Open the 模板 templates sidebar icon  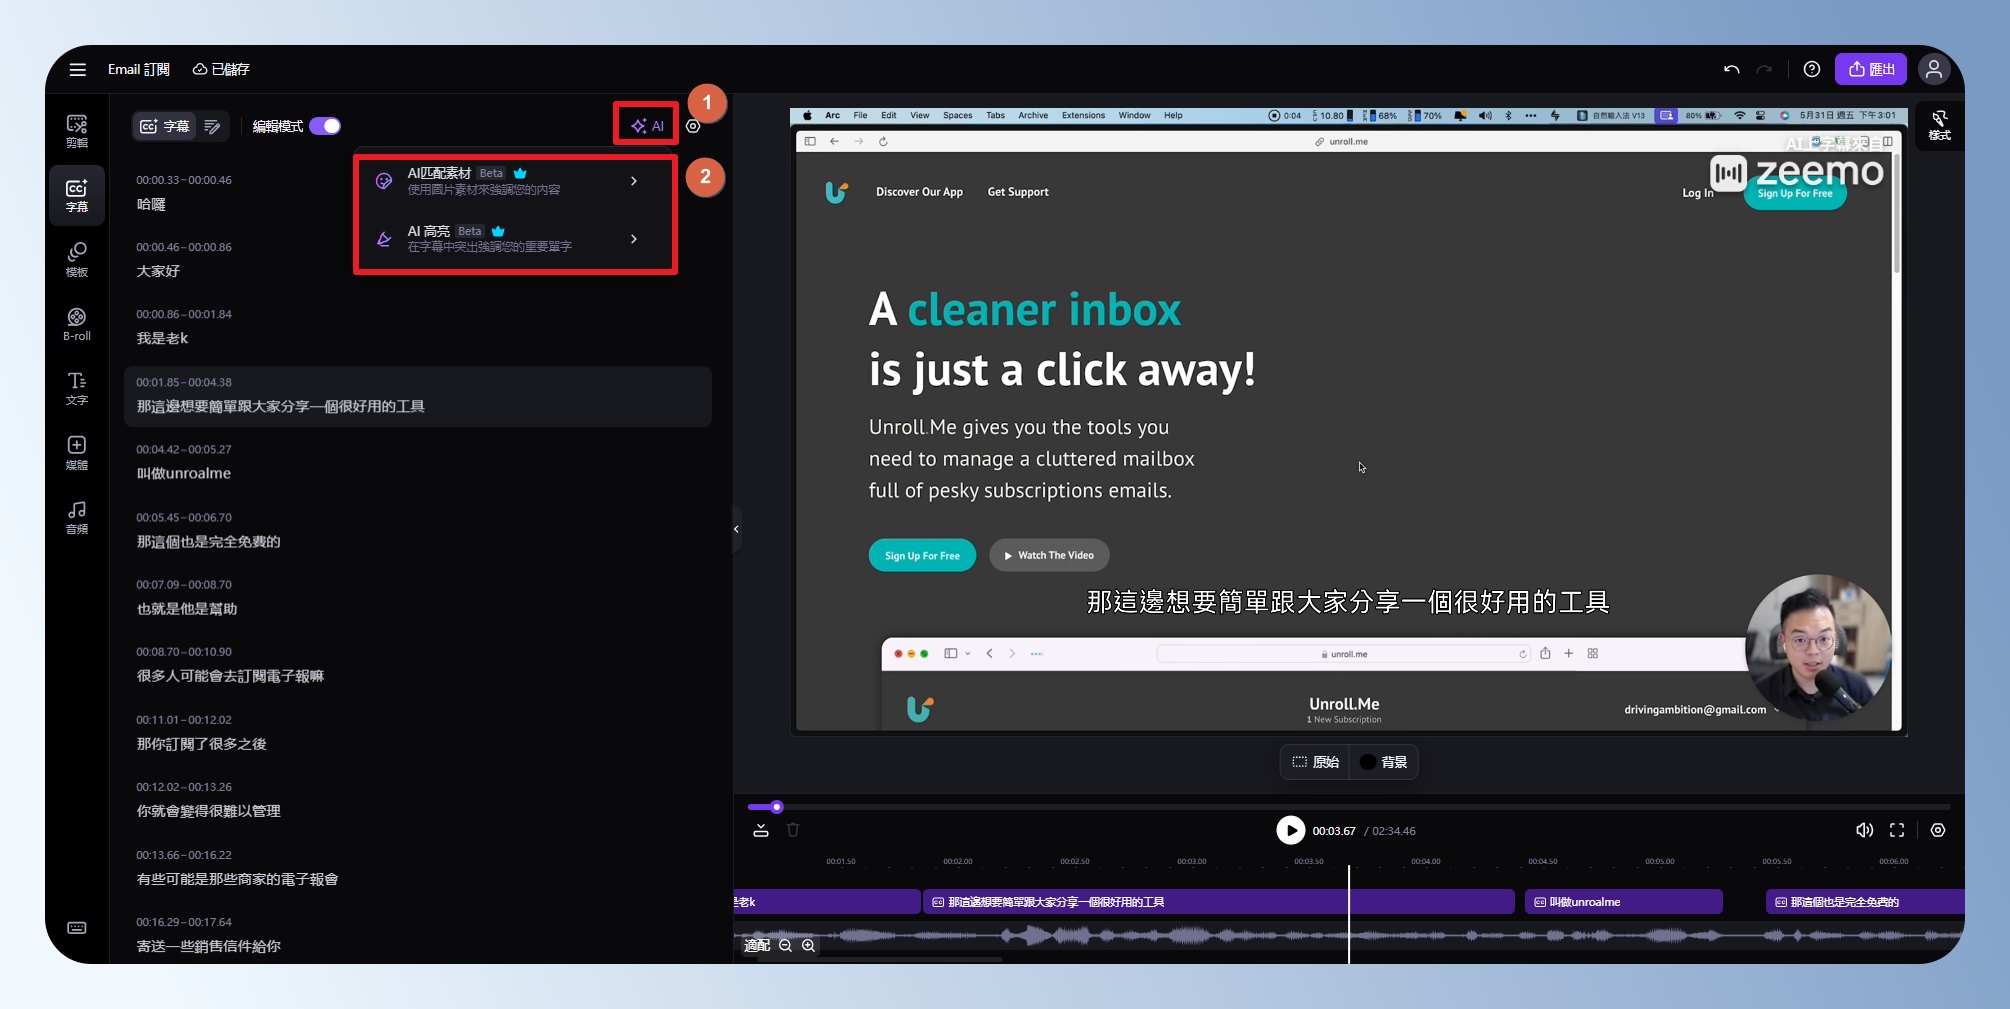(77, 259)
